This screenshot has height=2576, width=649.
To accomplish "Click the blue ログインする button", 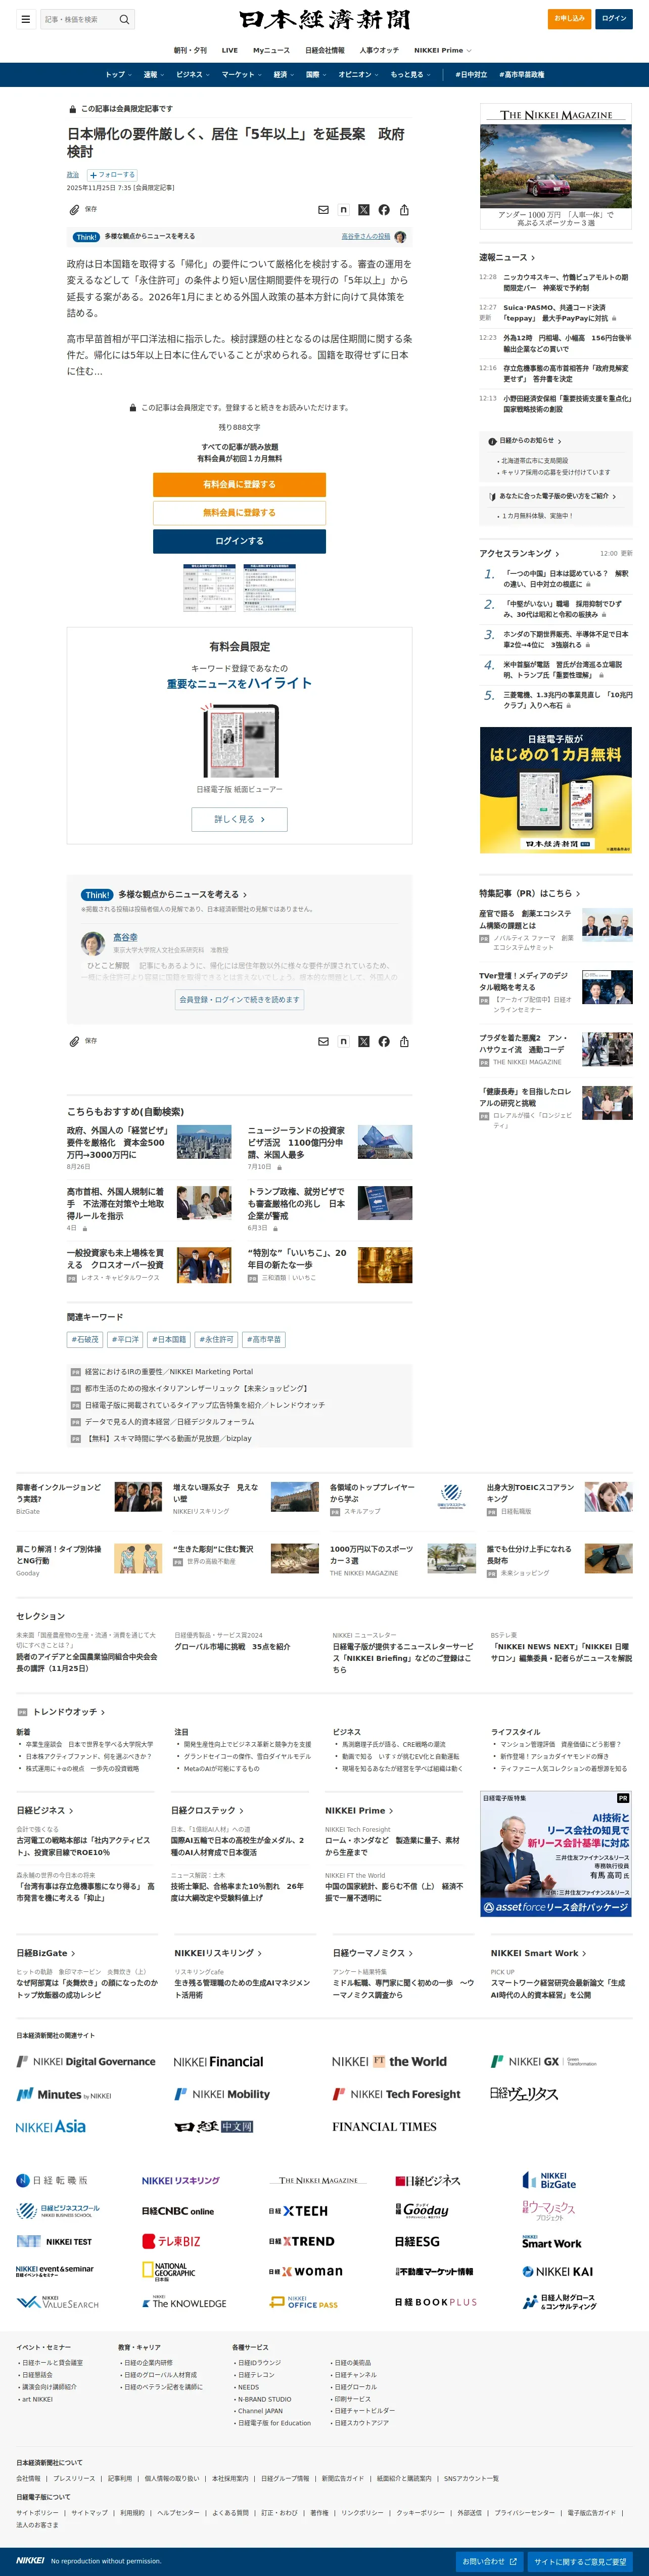I will point(240,541).
